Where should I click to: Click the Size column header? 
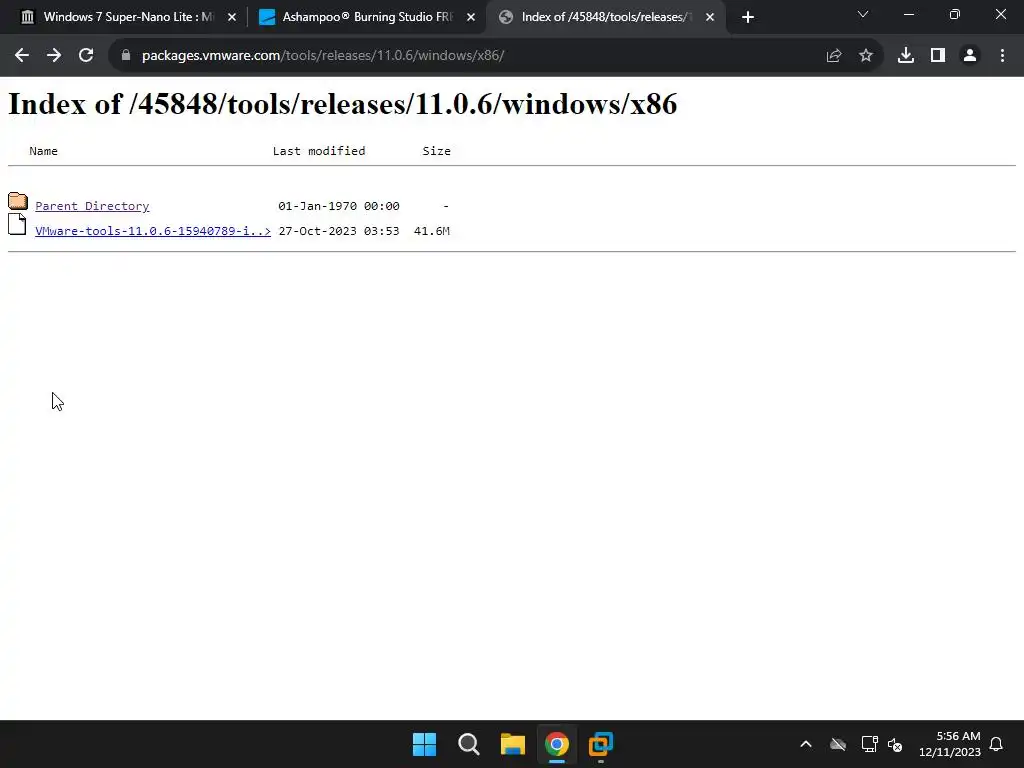[x=436, y=151]
